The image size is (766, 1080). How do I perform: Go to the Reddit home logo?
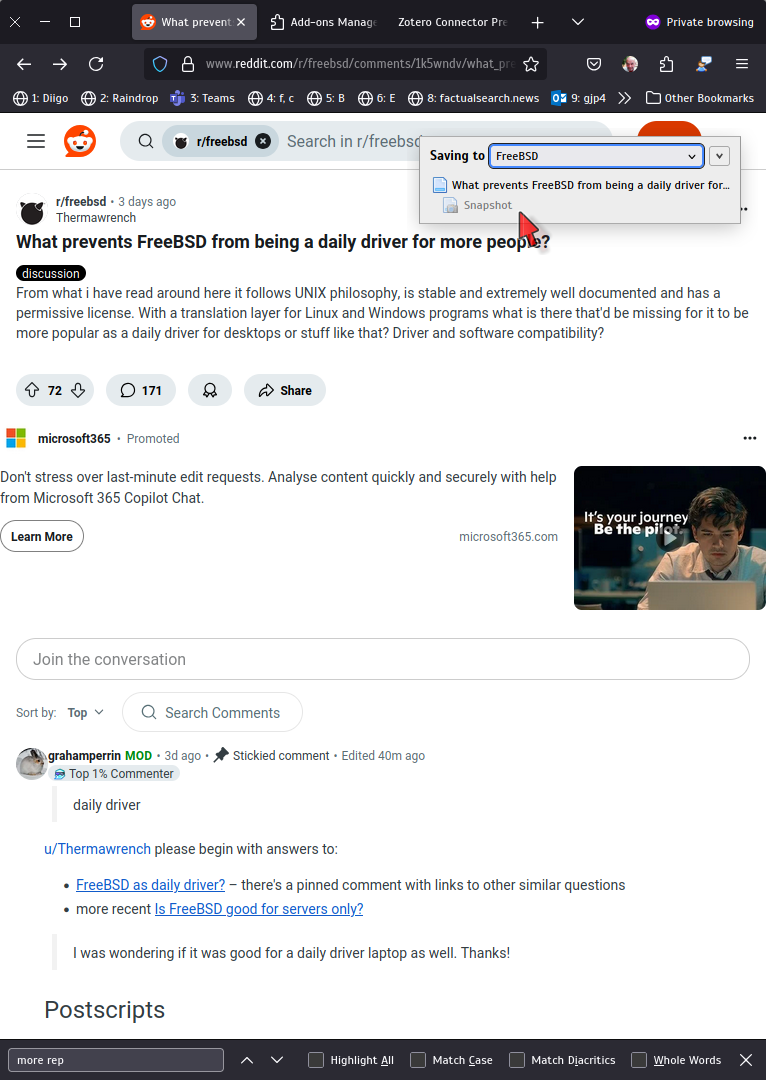pos(80,141)
